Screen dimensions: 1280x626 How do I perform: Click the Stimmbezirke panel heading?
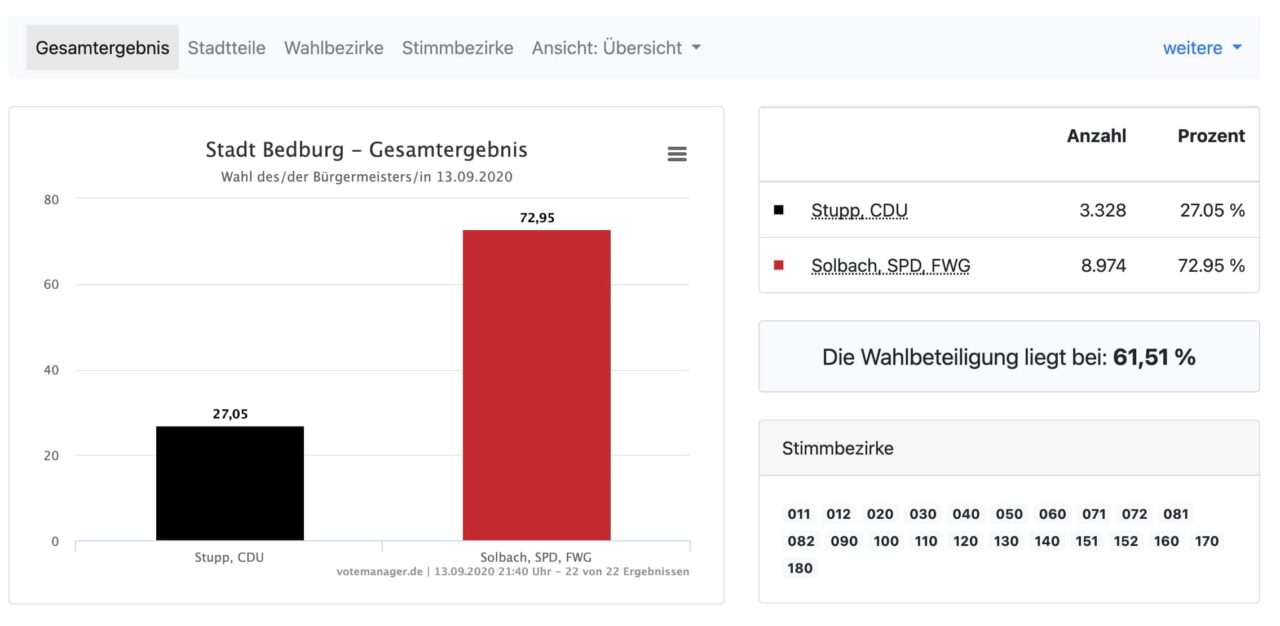click(838, 448)
